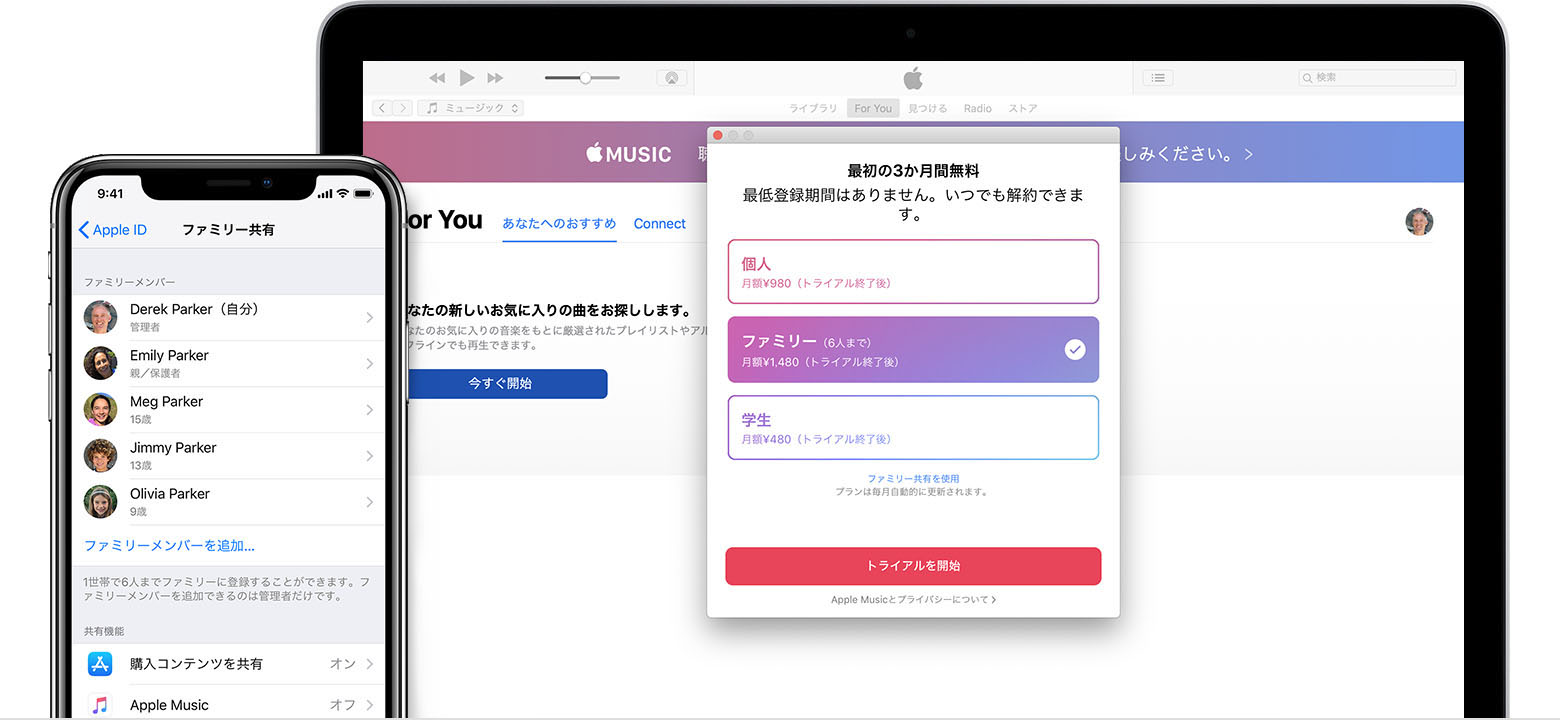Image resolution: width=1560 pixels, height=720 pixels.
Task: Tap Olivia Parker's profile photo
Action: point(101,502)
